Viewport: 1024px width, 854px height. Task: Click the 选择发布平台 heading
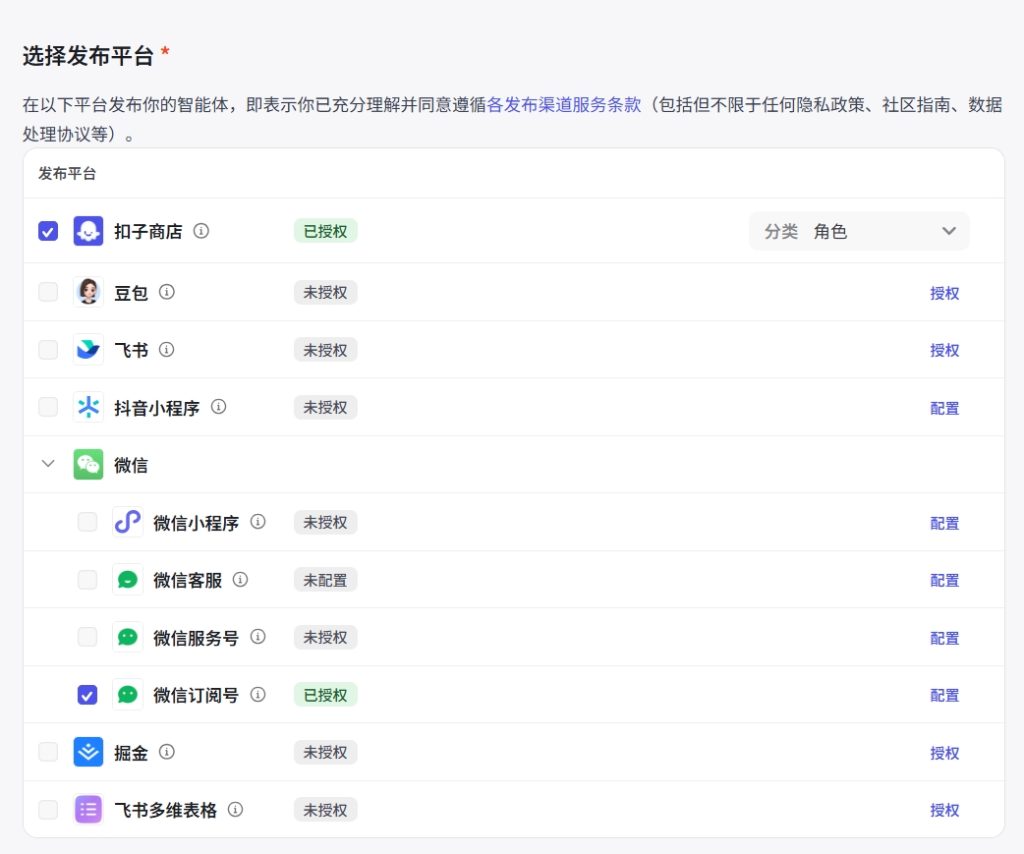pos(88,56)
